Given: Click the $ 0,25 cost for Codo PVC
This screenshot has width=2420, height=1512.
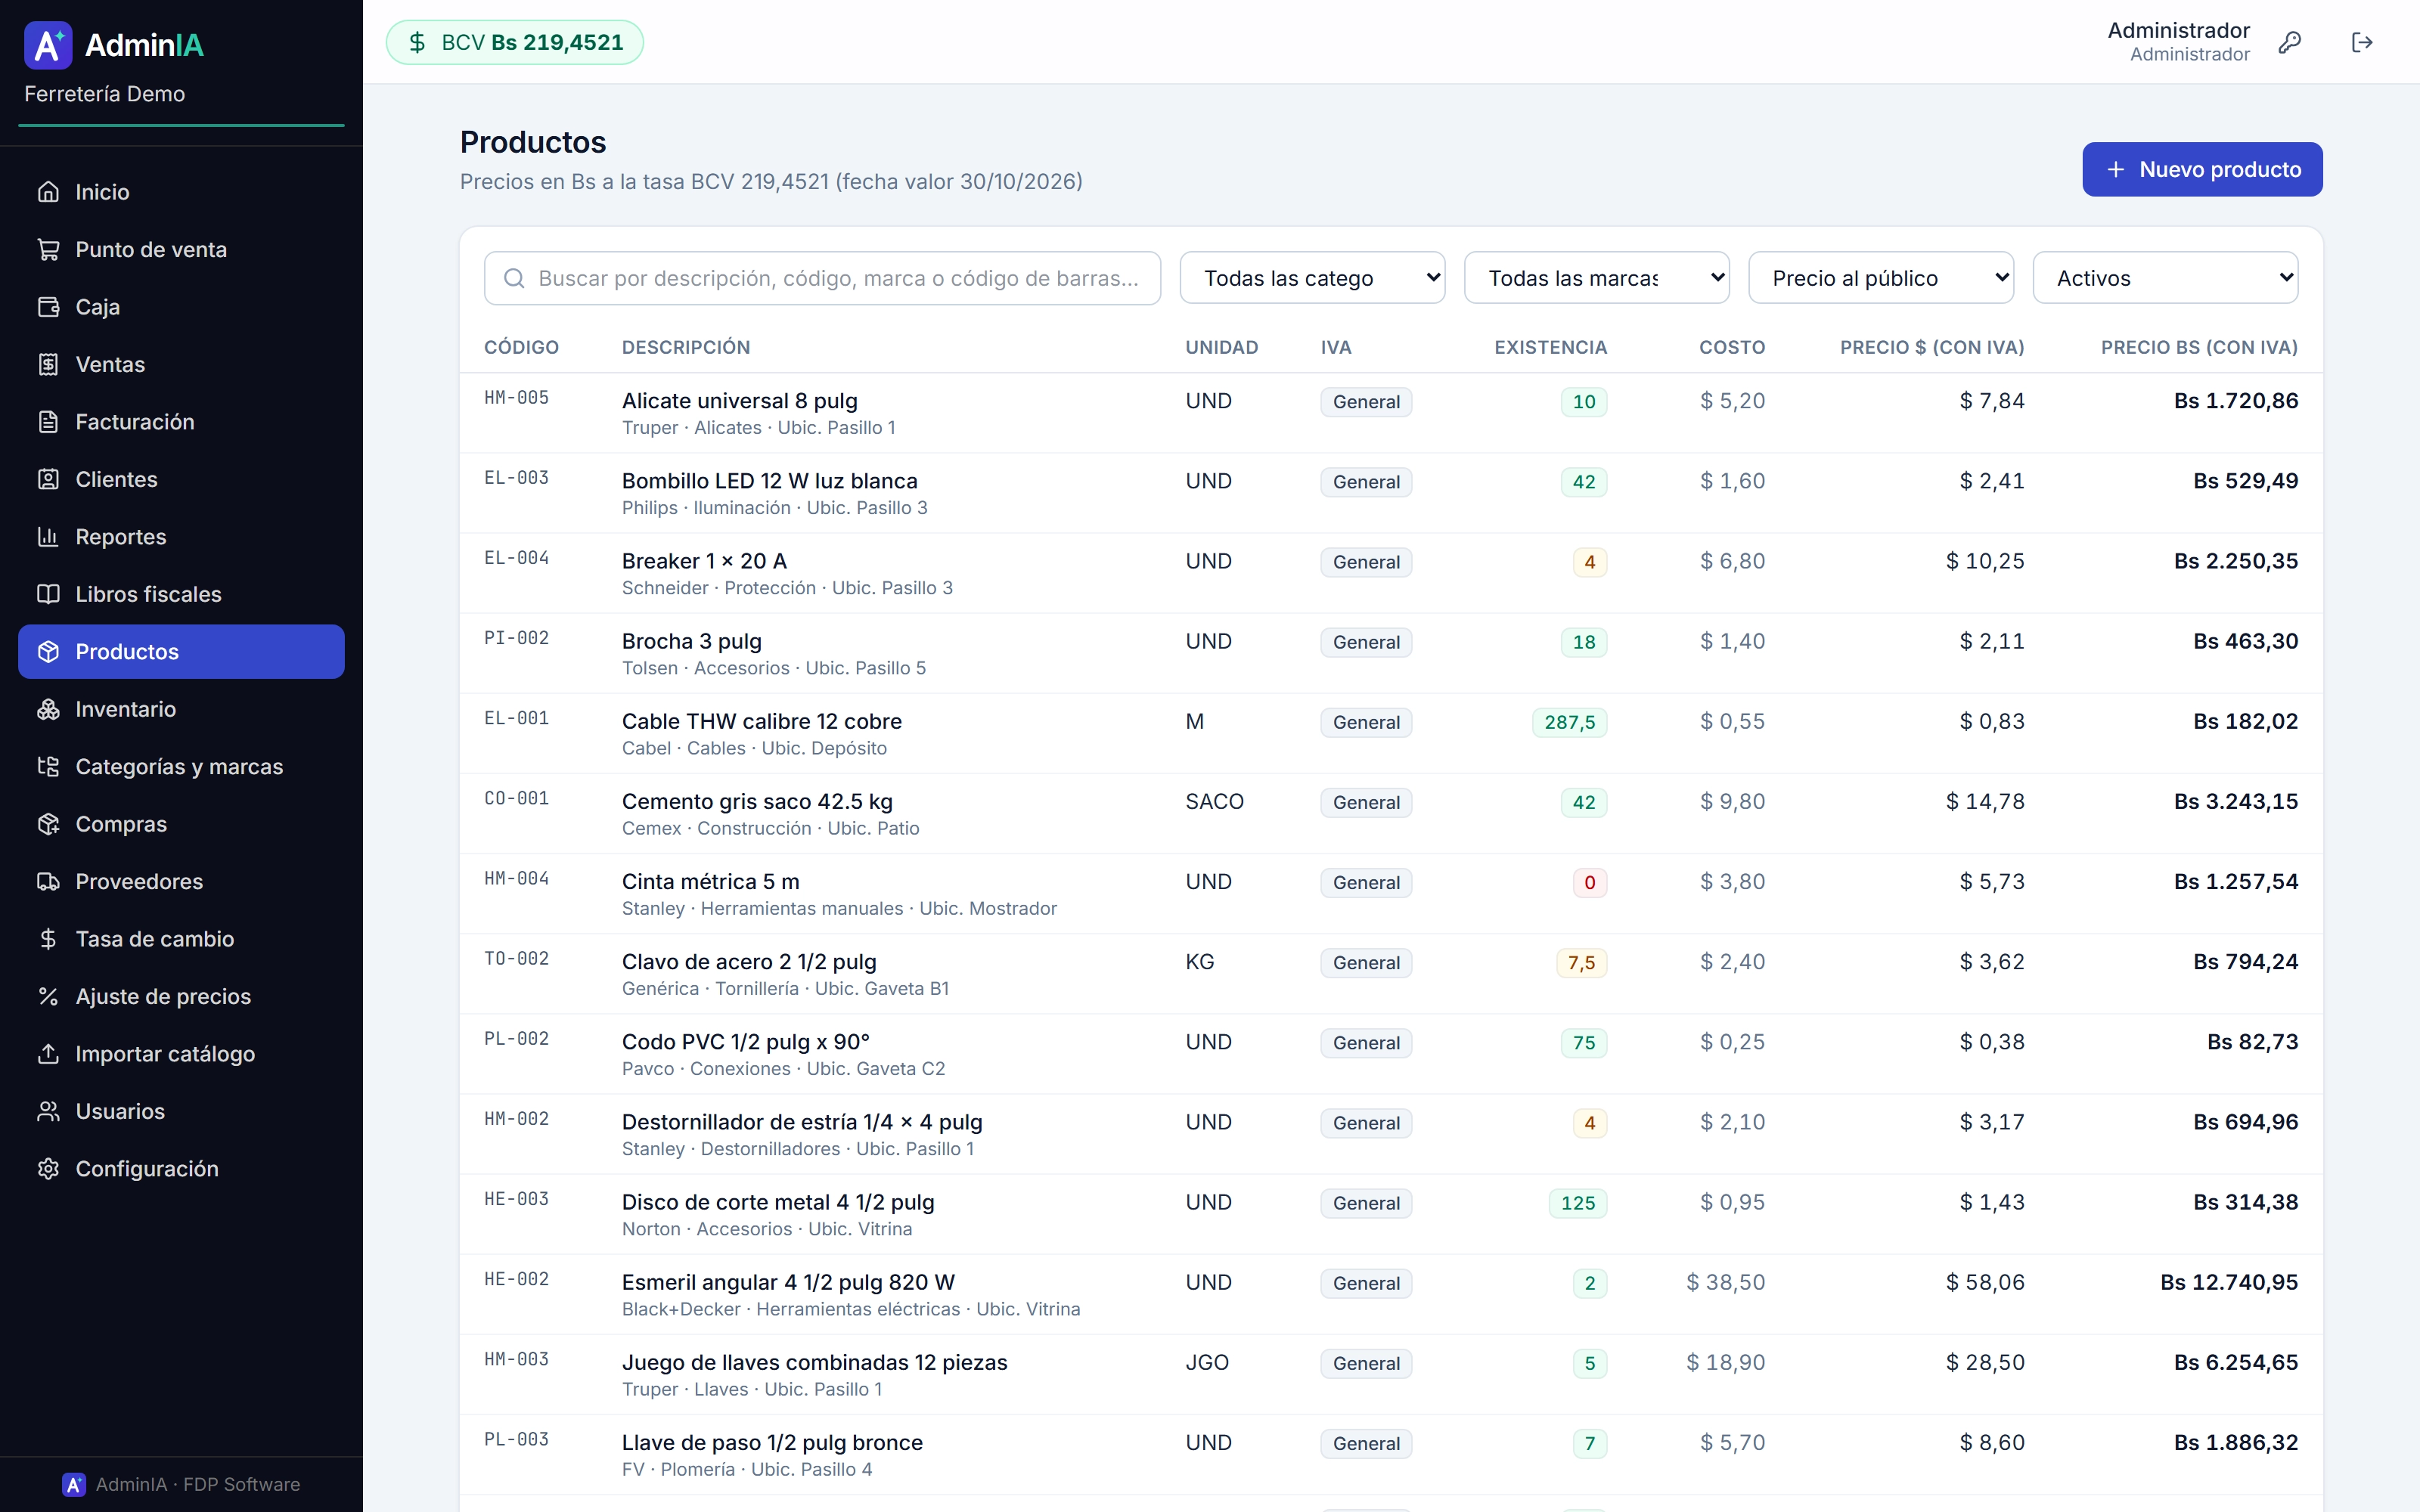Looking at the screenshot, I should pos(1732,1042).
